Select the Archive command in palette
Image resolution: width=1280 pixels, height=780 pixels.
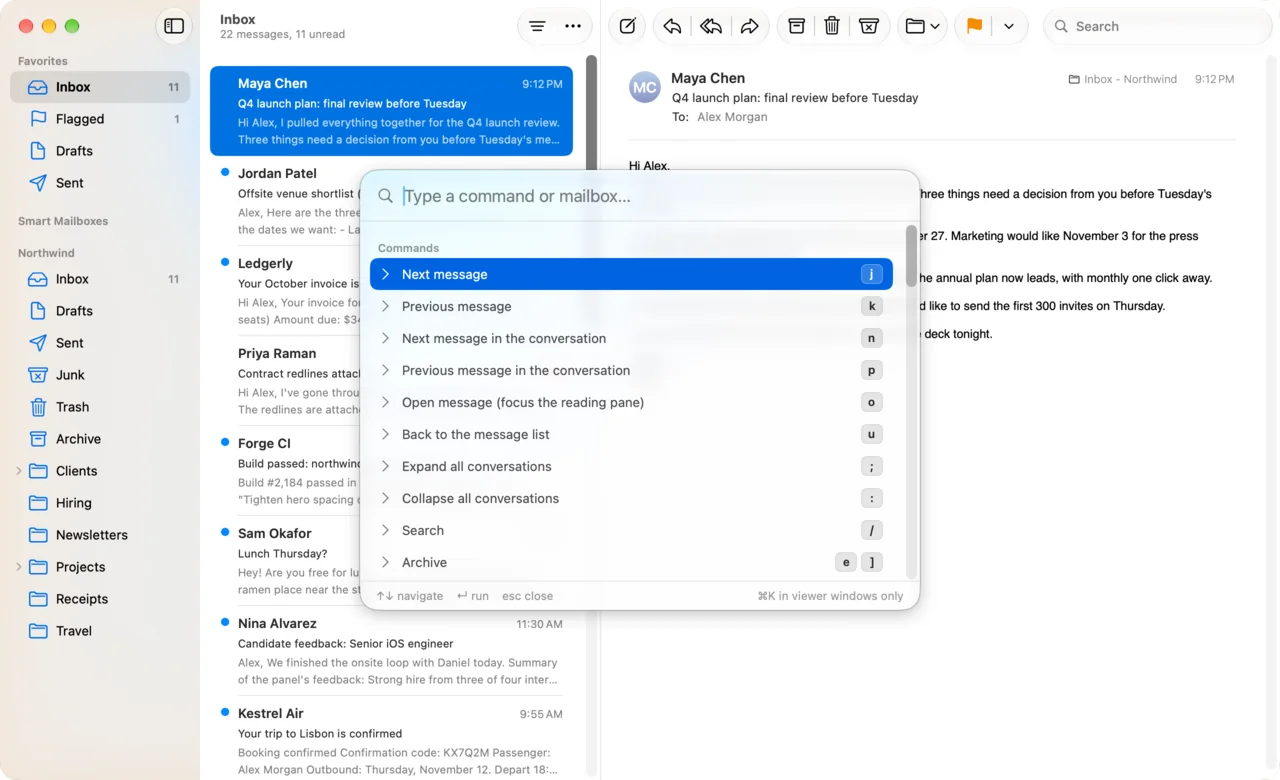pyautogui.click(x=631, y=562)
